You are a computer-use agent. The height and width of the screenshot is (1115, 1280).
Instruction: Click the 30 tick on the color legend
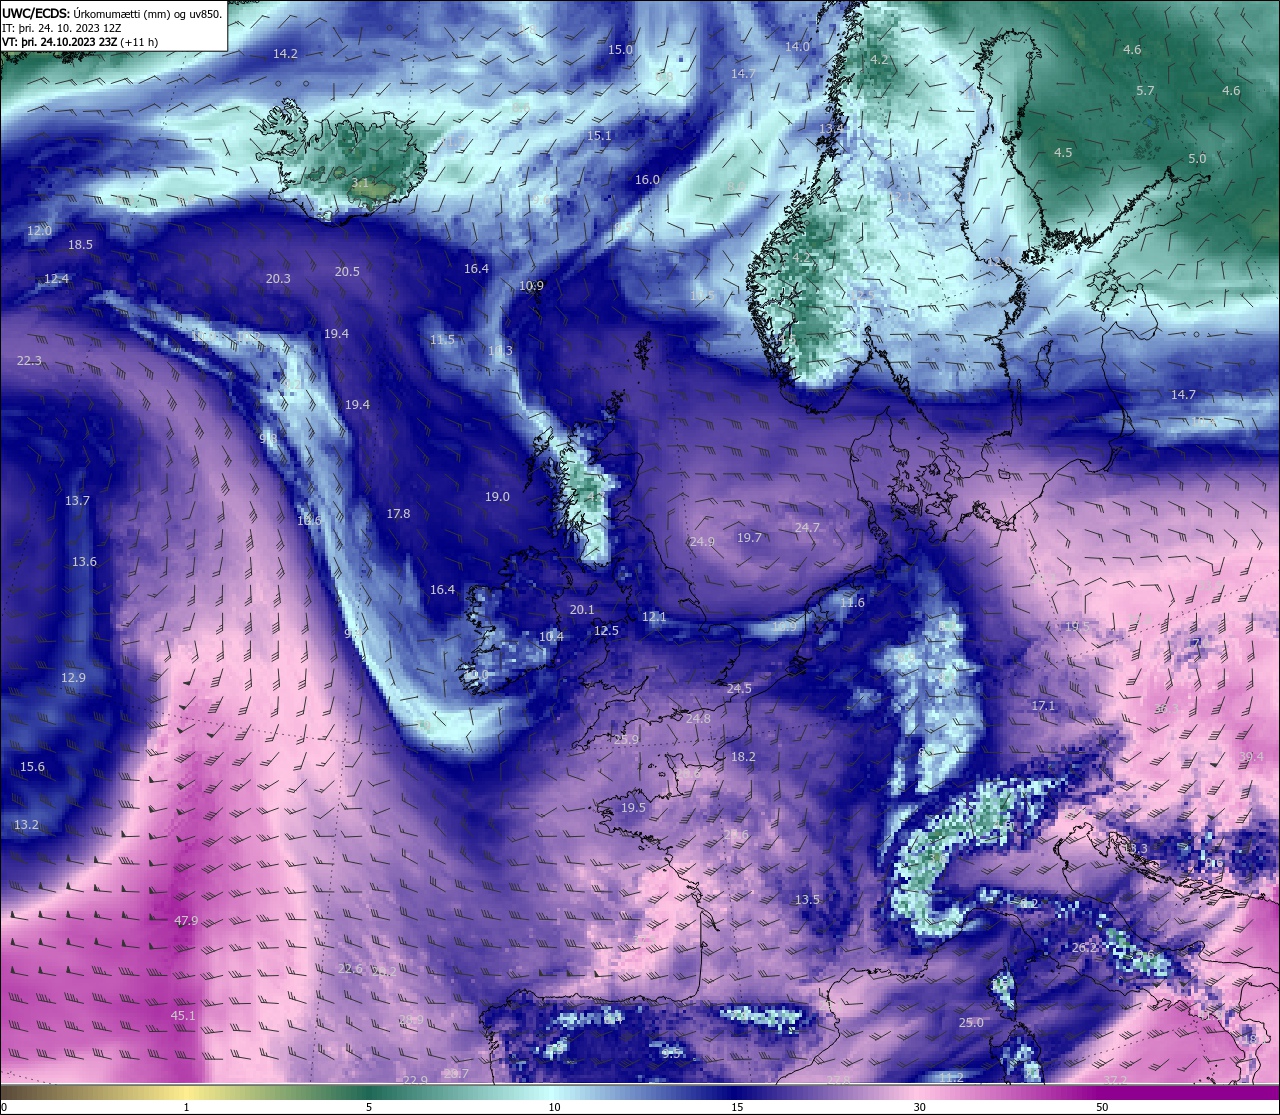point(919,1107)
